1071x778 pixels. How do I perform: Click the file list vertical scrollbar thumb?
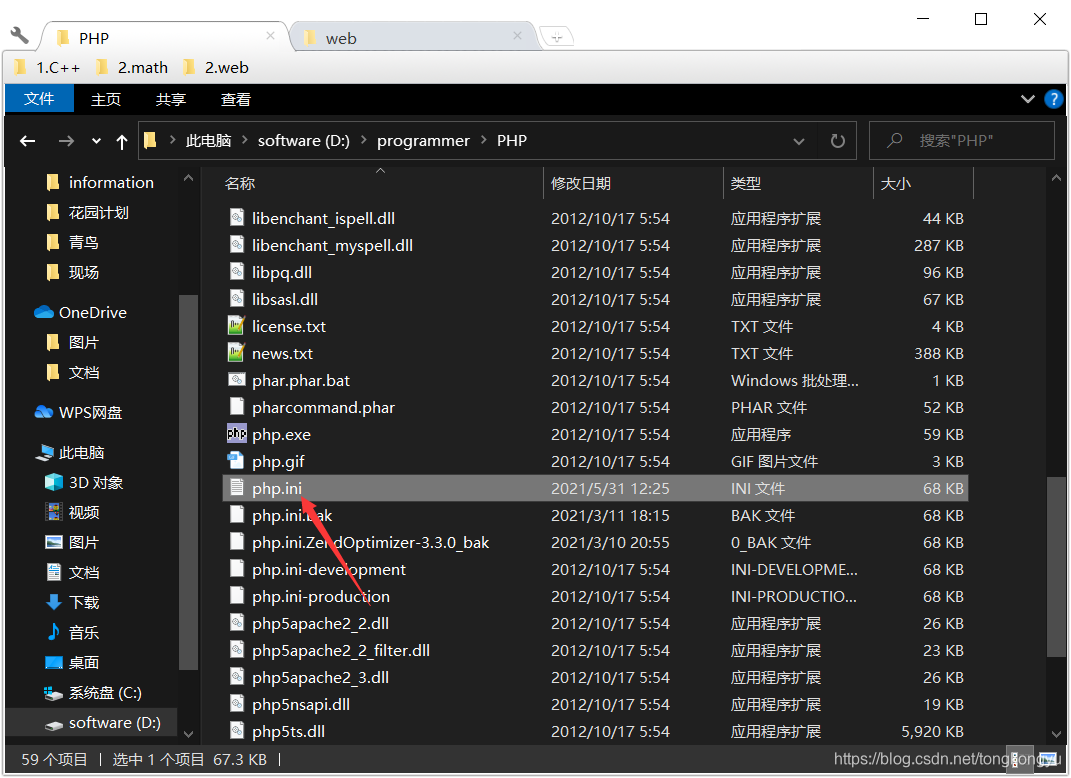pyautogui.click(x=1056, y=567)
